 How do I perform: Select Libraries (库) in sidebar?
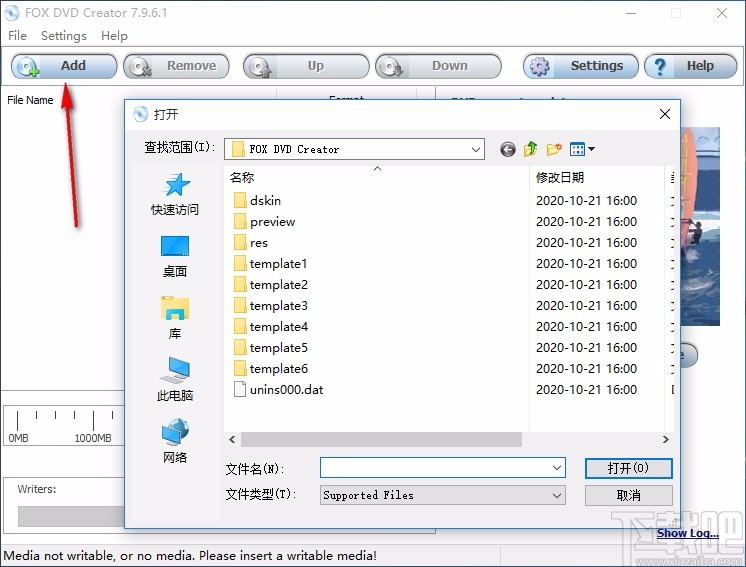pos(175,318)
